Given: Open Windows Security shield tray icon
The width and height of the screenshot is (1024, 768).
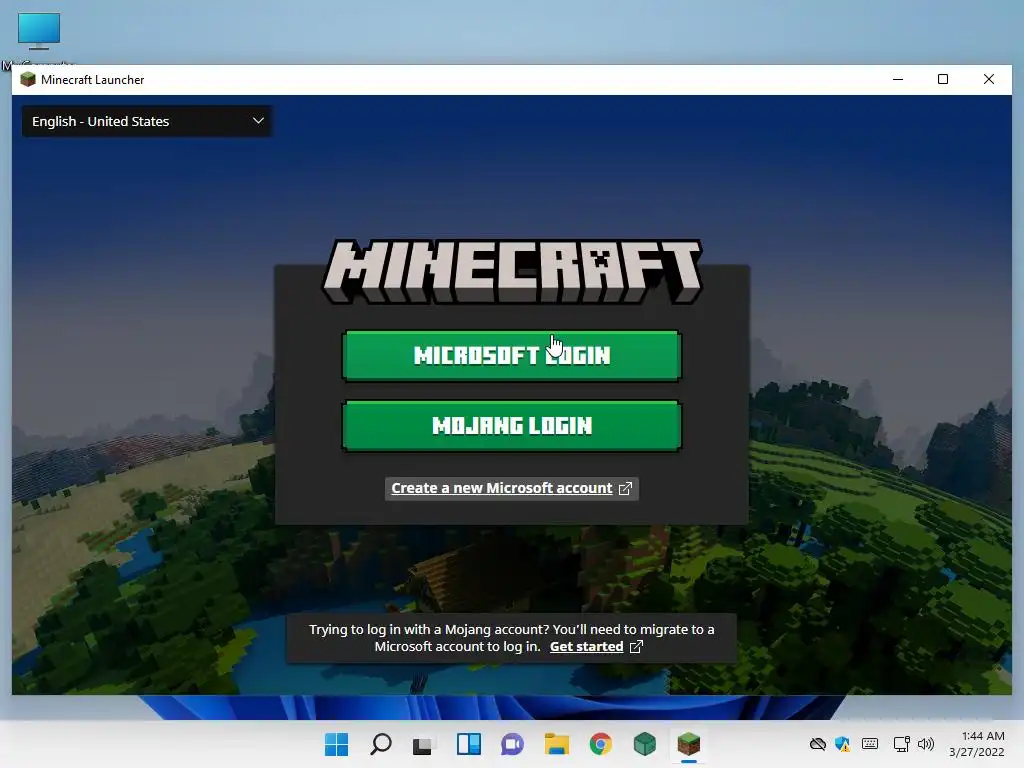Looking at the screenshot, I should click(843, 744).
